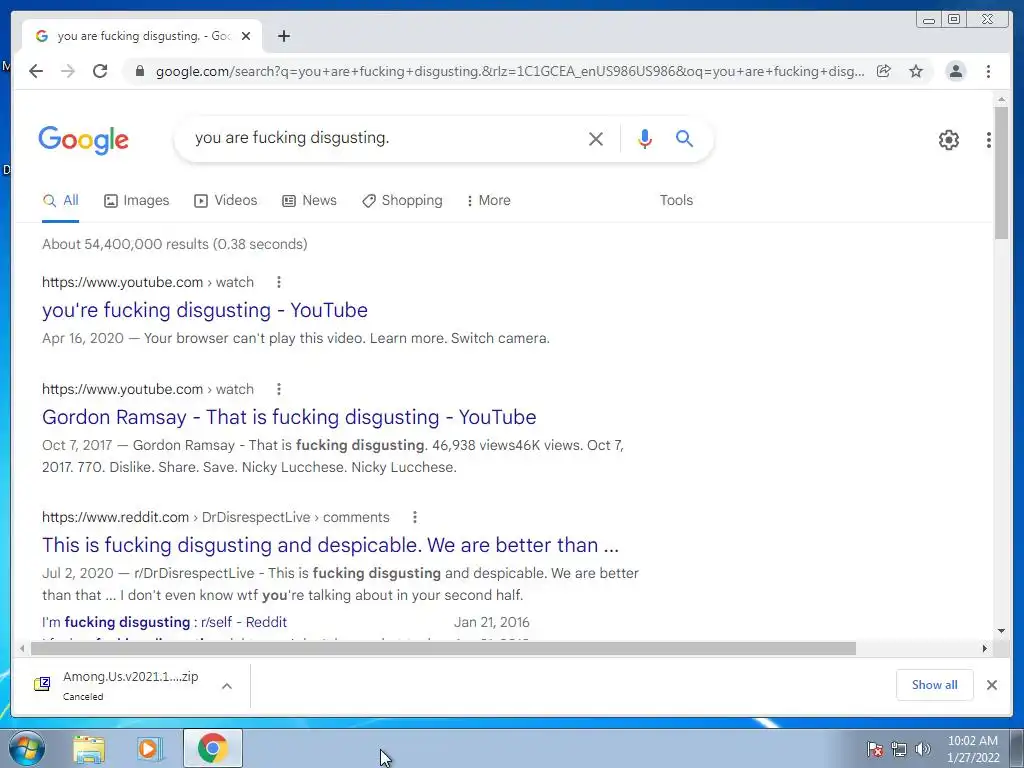Go back to the previous page
1024x768 pixels.
[36, 71]
